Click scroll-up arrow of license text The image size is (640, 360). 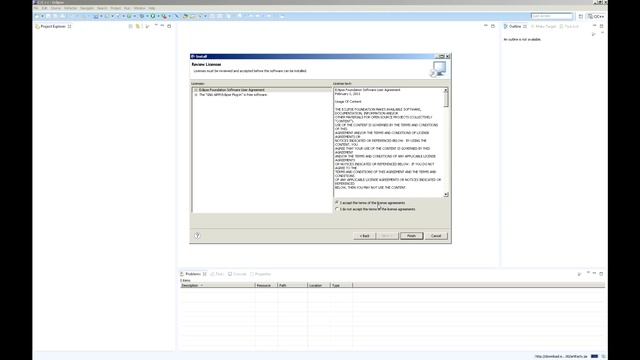(446, 90)
